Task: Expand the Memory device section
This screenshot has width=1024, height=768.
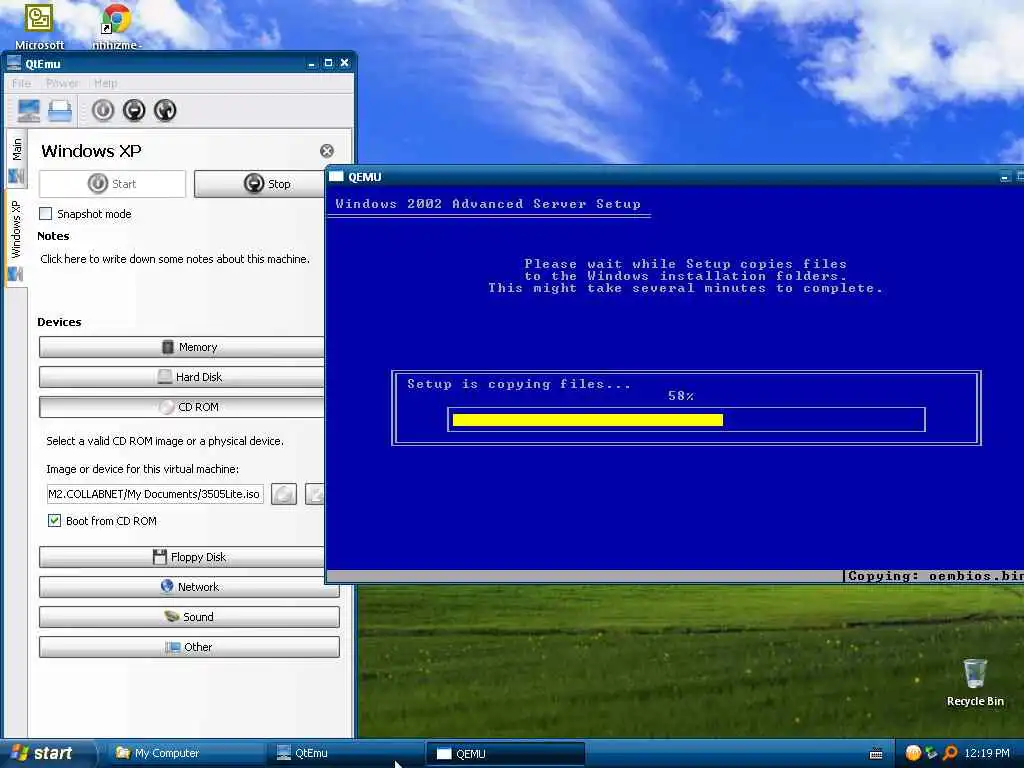Action: [x=182, y=347]
